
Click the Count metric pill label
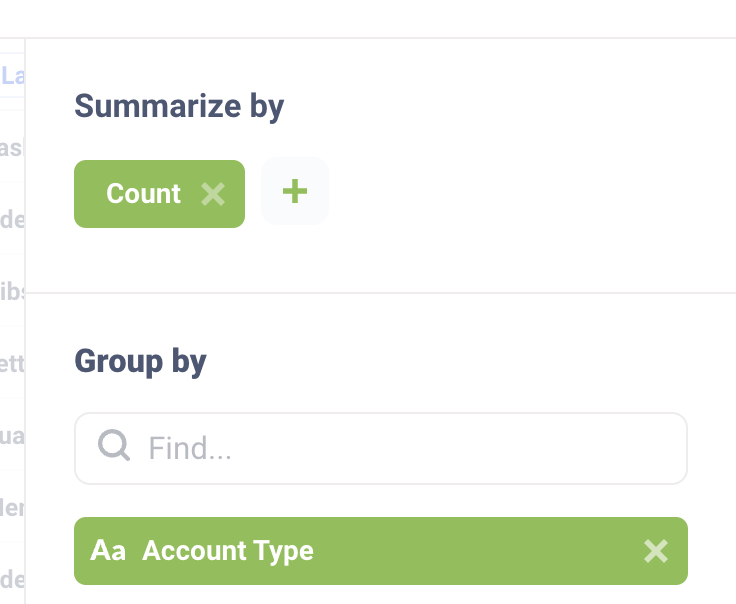coord(143,193)
